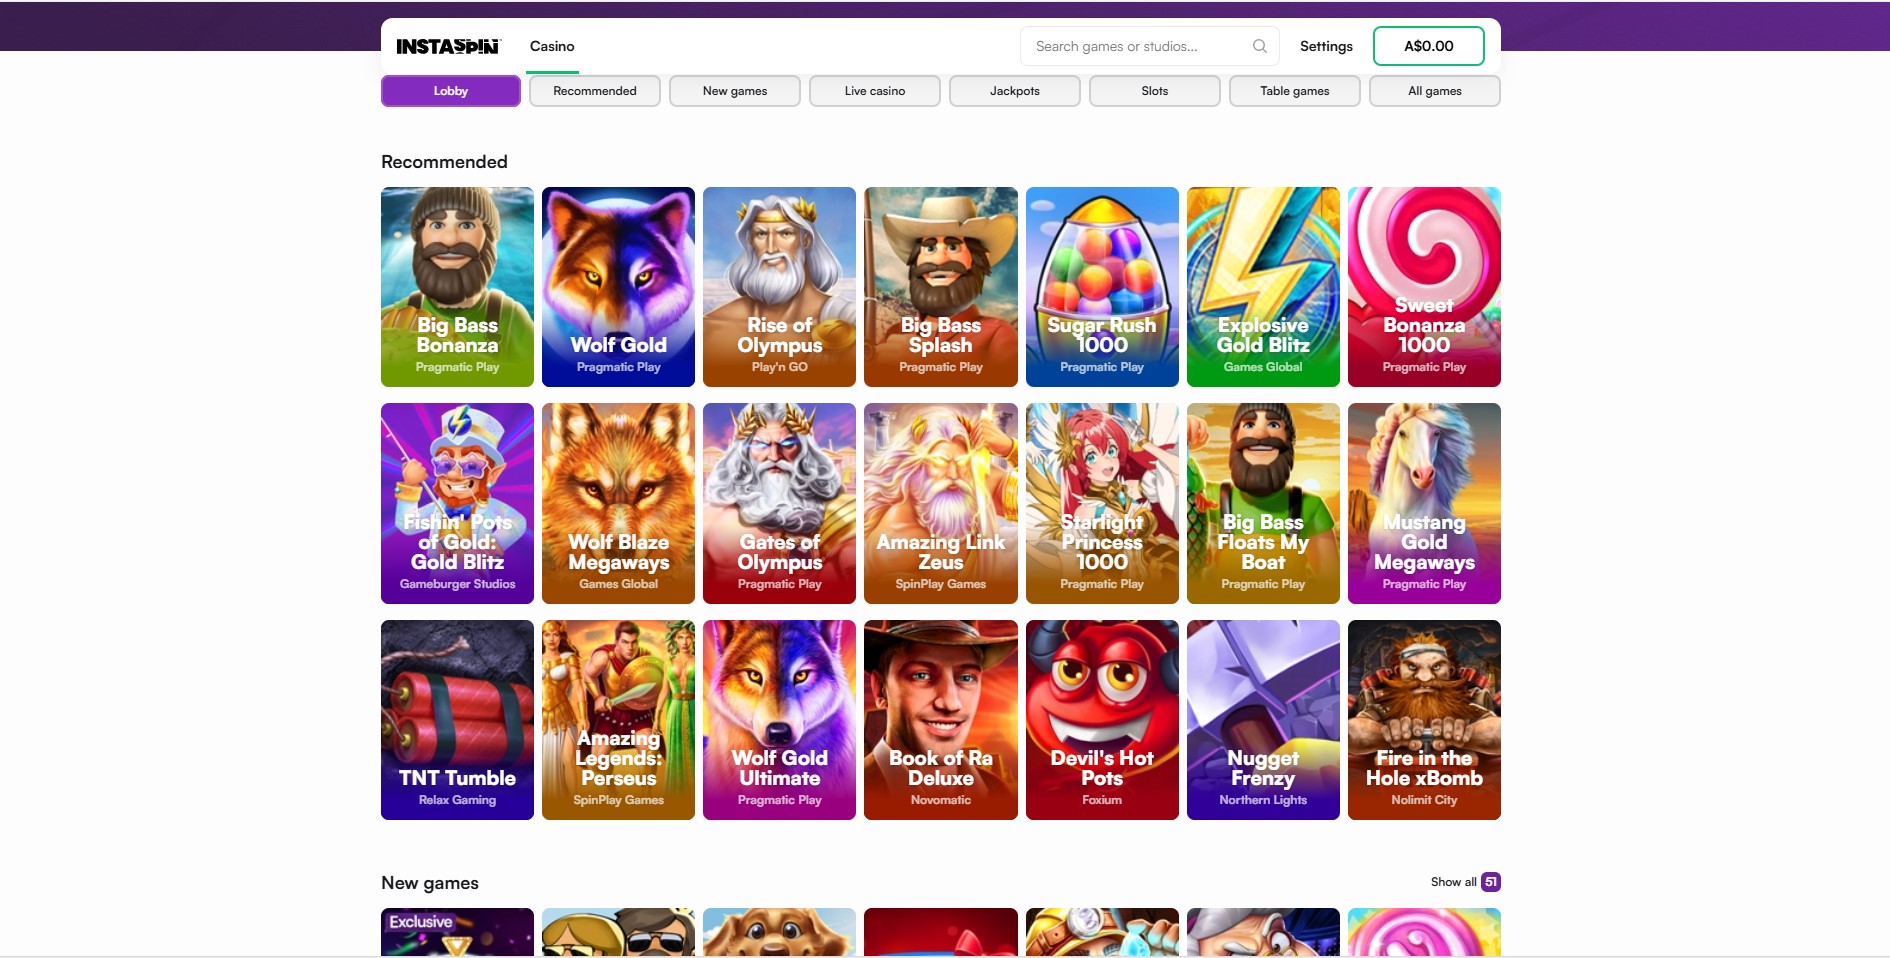Click the InstaSpin logo
The image size is (1890, 958).
click(448, 46)
